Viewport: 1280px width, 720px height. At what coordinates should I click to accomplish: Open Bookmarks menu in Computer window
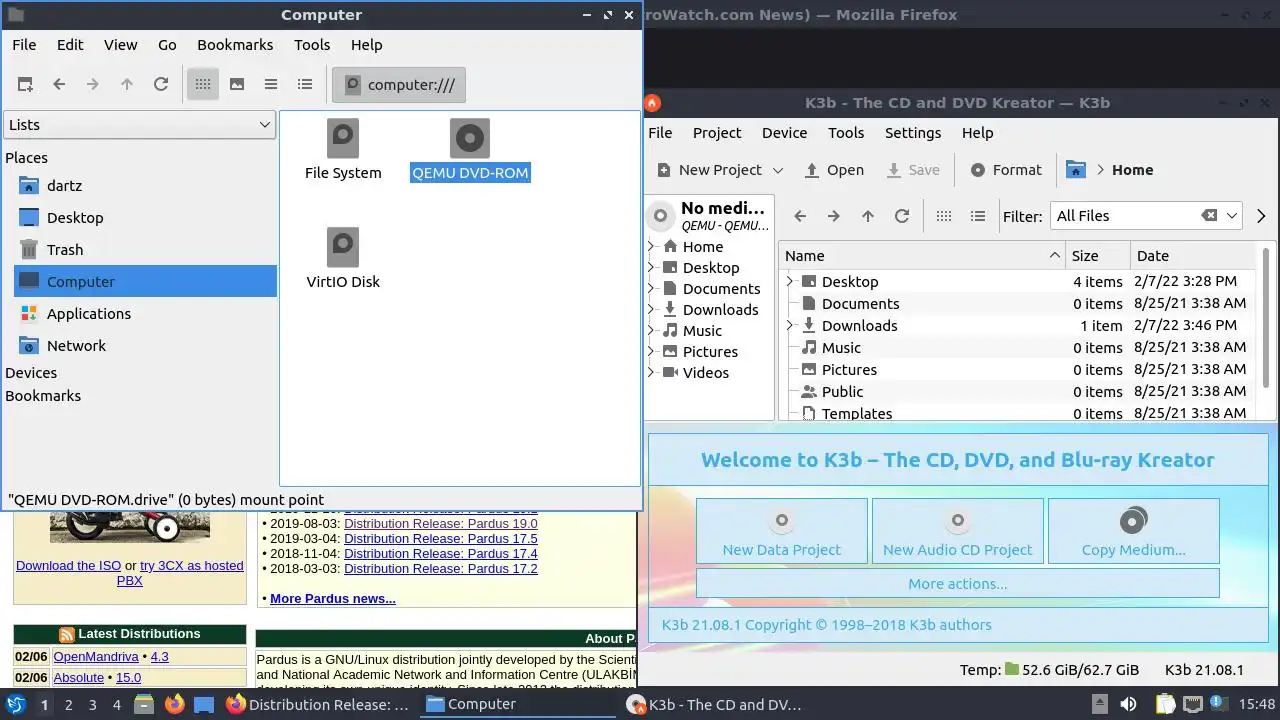click(x=235, y=45)
